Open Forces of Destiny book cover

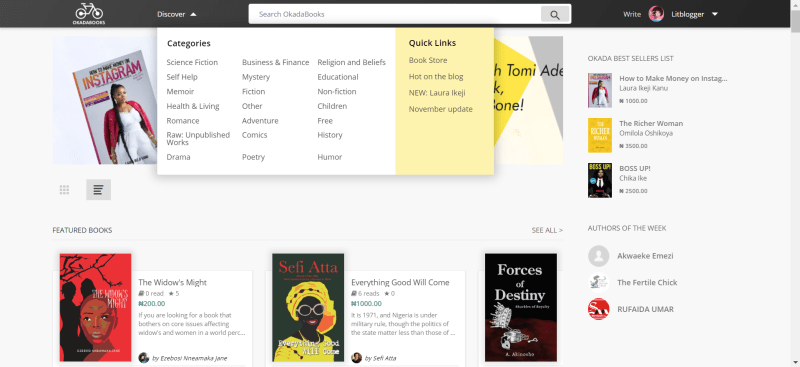click(x=521, y=307)
